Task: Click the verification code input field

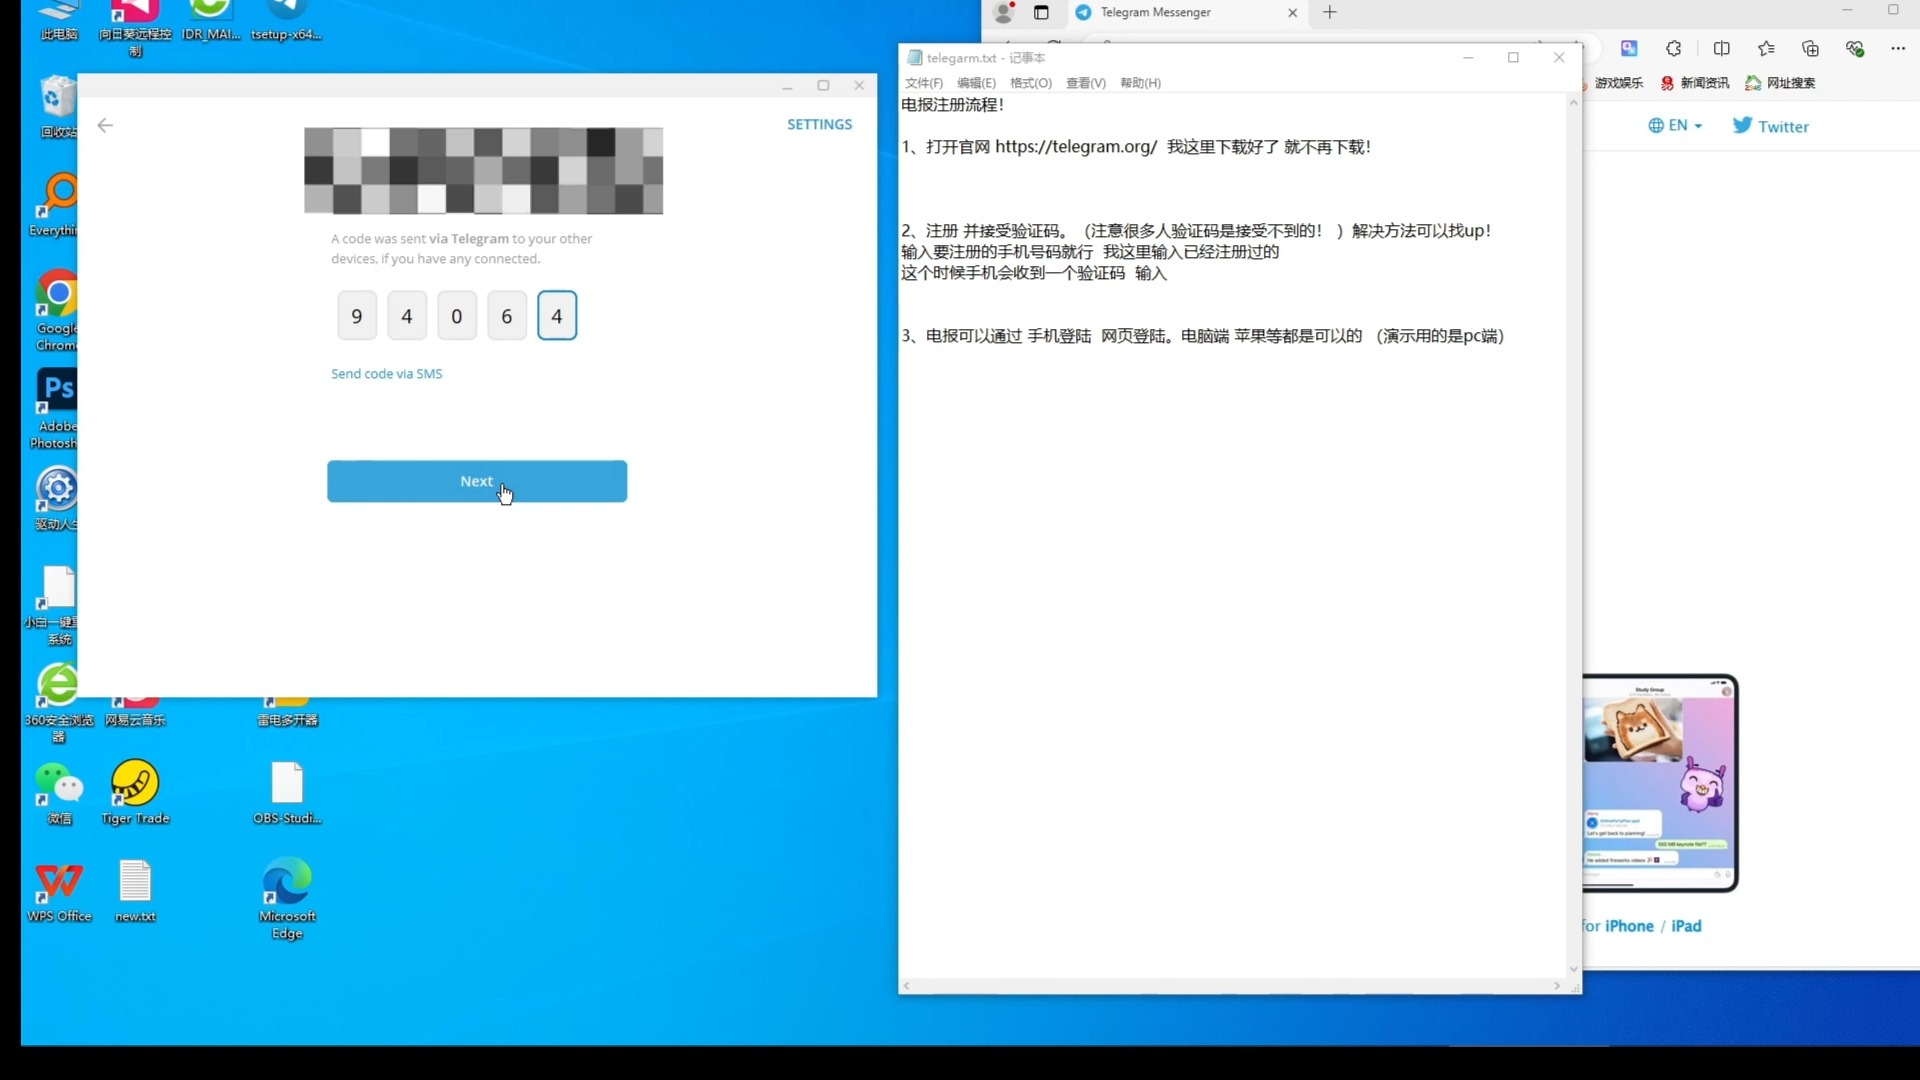Action: pyautogui.click(x=556, y=316)
